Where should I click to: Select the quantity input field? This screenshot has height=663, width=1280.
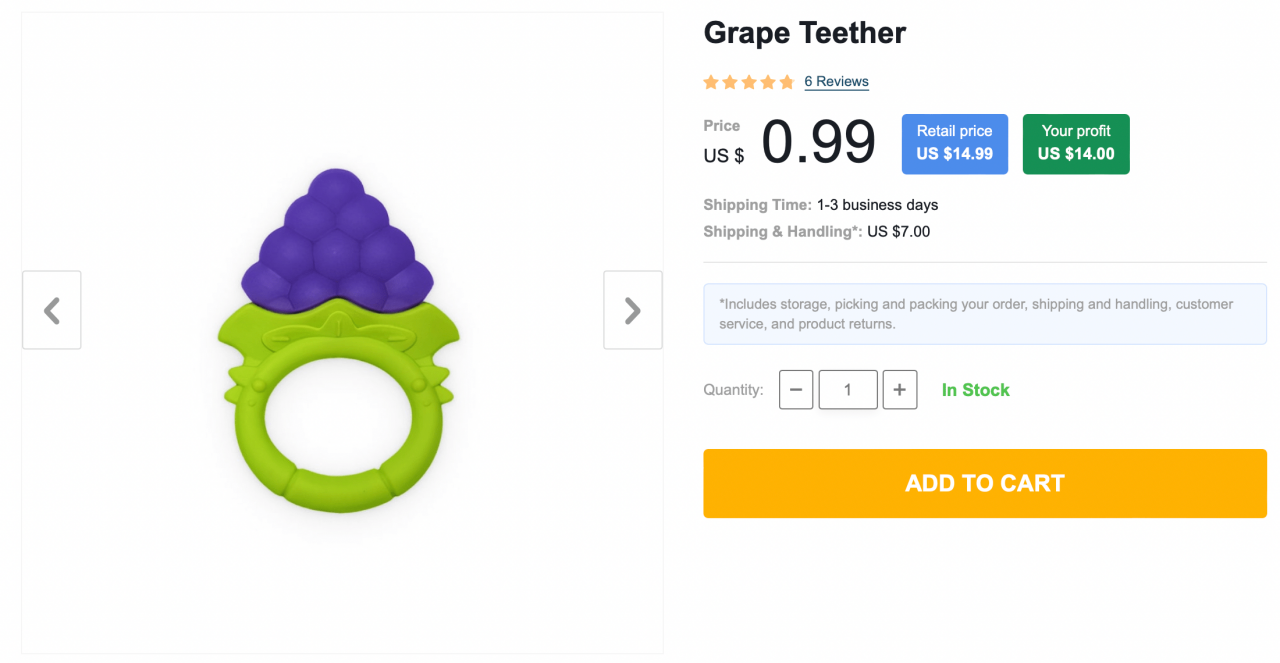click(x=847, y=389)
